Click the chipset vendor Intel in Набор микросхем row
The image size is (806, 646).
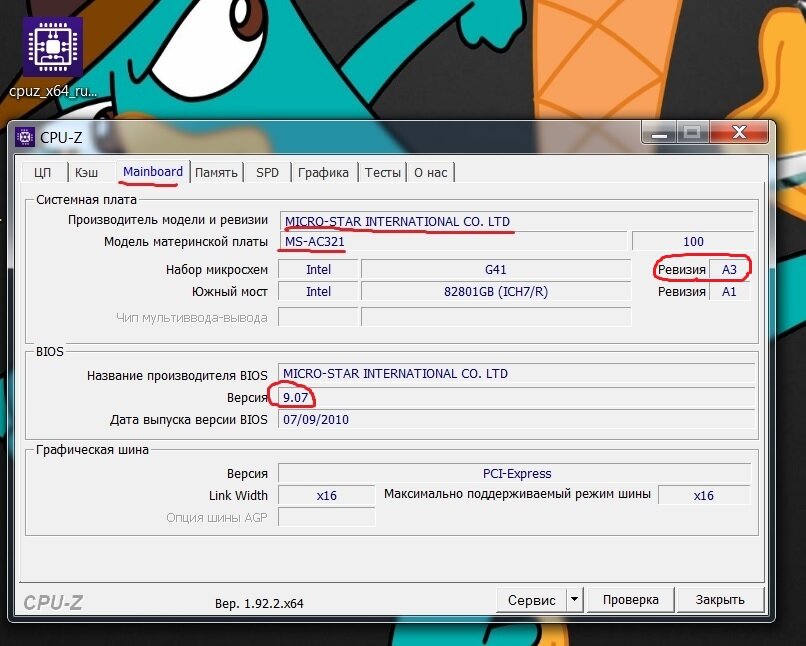pyautogui.click(x=318, y=269)
